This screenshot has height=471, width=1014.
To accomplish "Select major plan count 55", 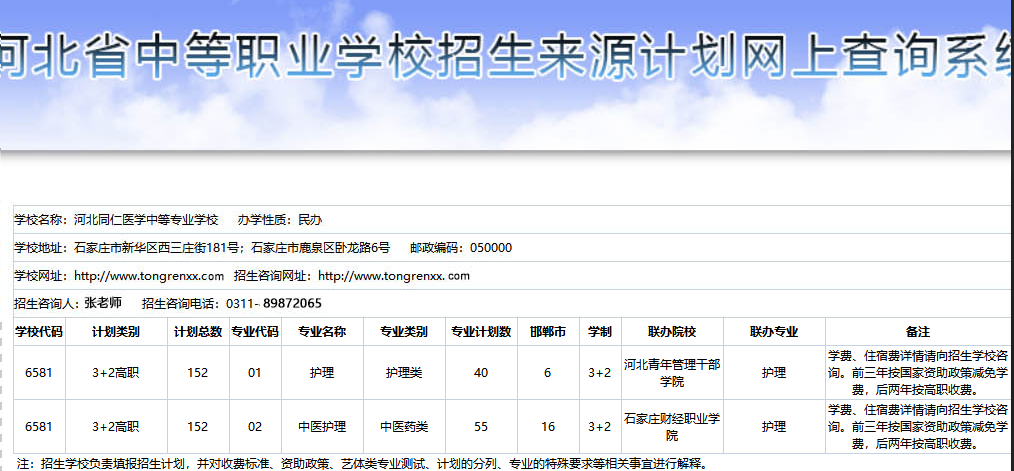I will pos(480,427).
